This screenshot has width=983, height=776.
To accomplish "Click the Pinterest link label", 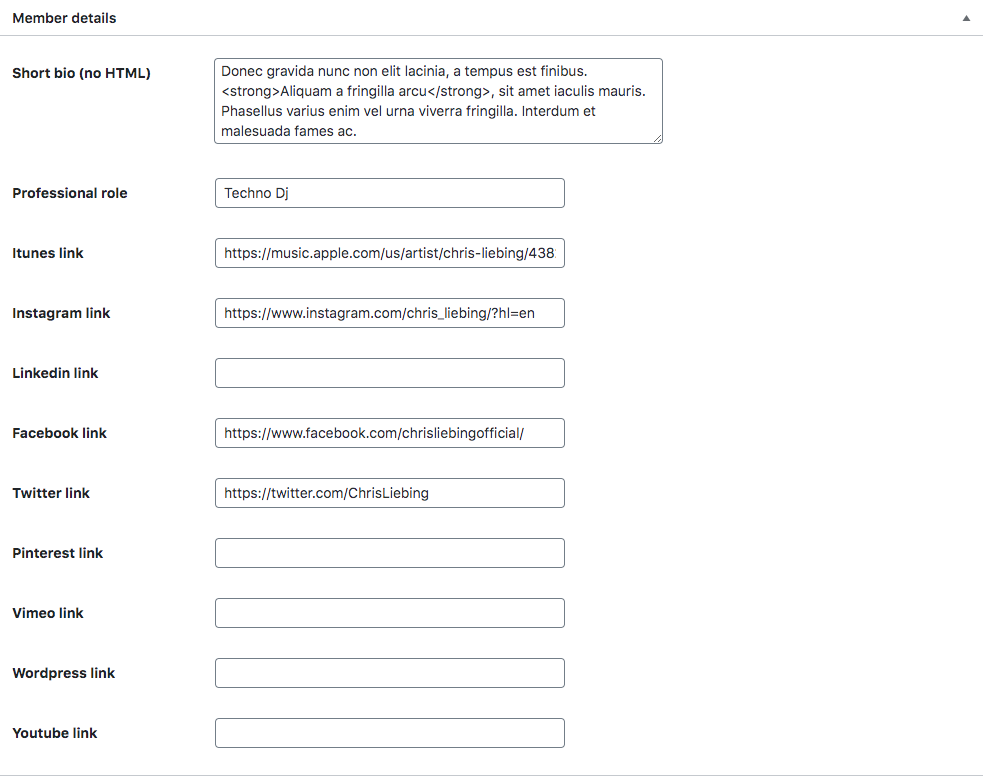I will [x=57, y=553].
